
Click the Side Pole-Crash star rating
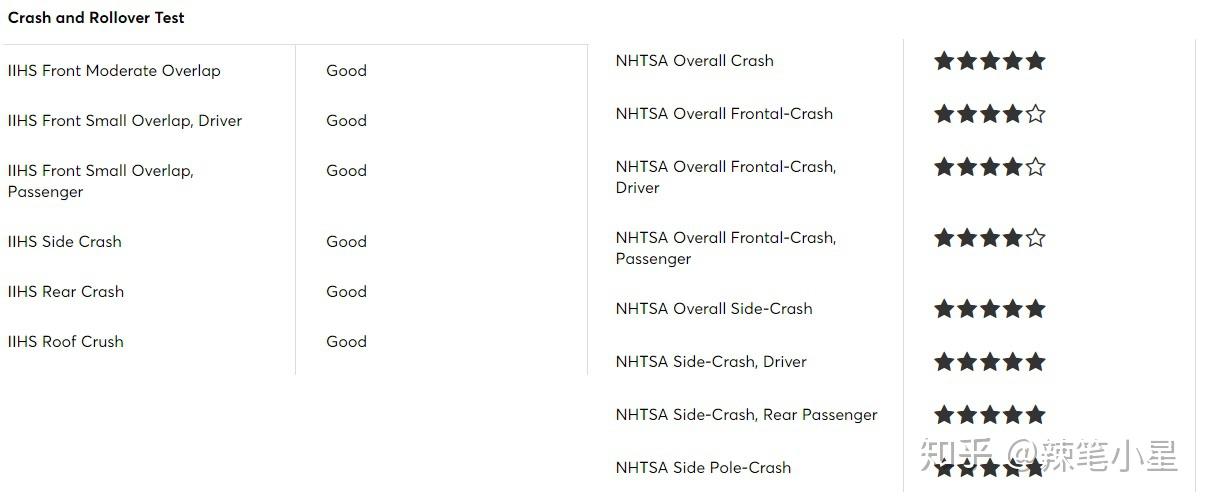pos(989,468)
